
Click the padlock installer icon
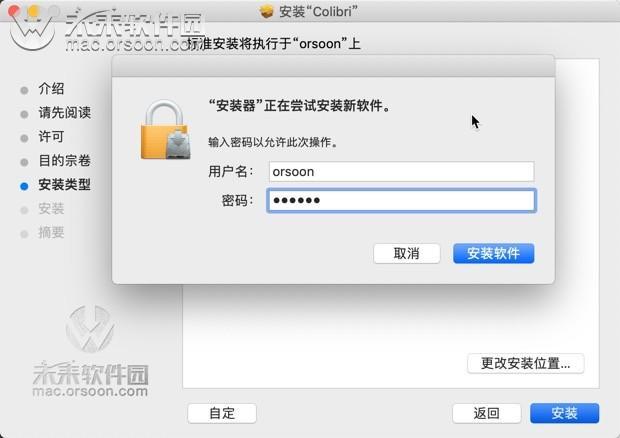(x=166, y=130)
